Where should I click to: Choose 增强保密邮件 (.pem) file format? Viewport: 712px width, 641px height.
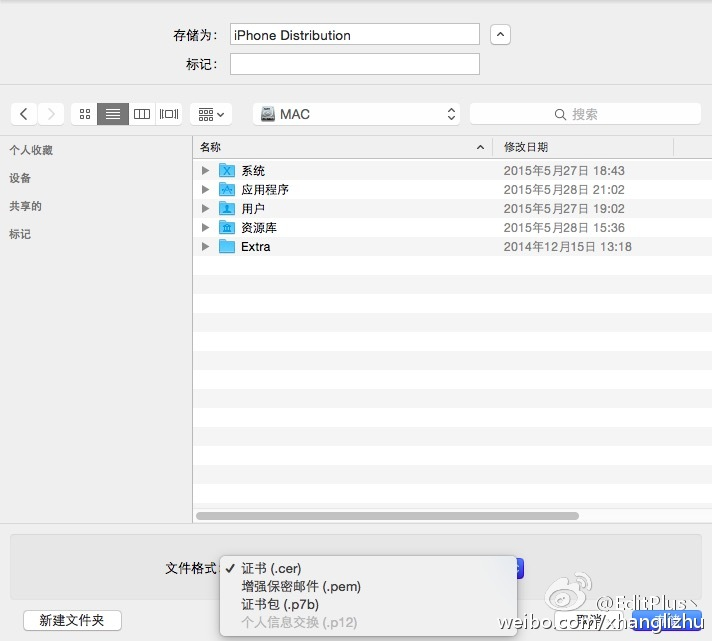368,587
